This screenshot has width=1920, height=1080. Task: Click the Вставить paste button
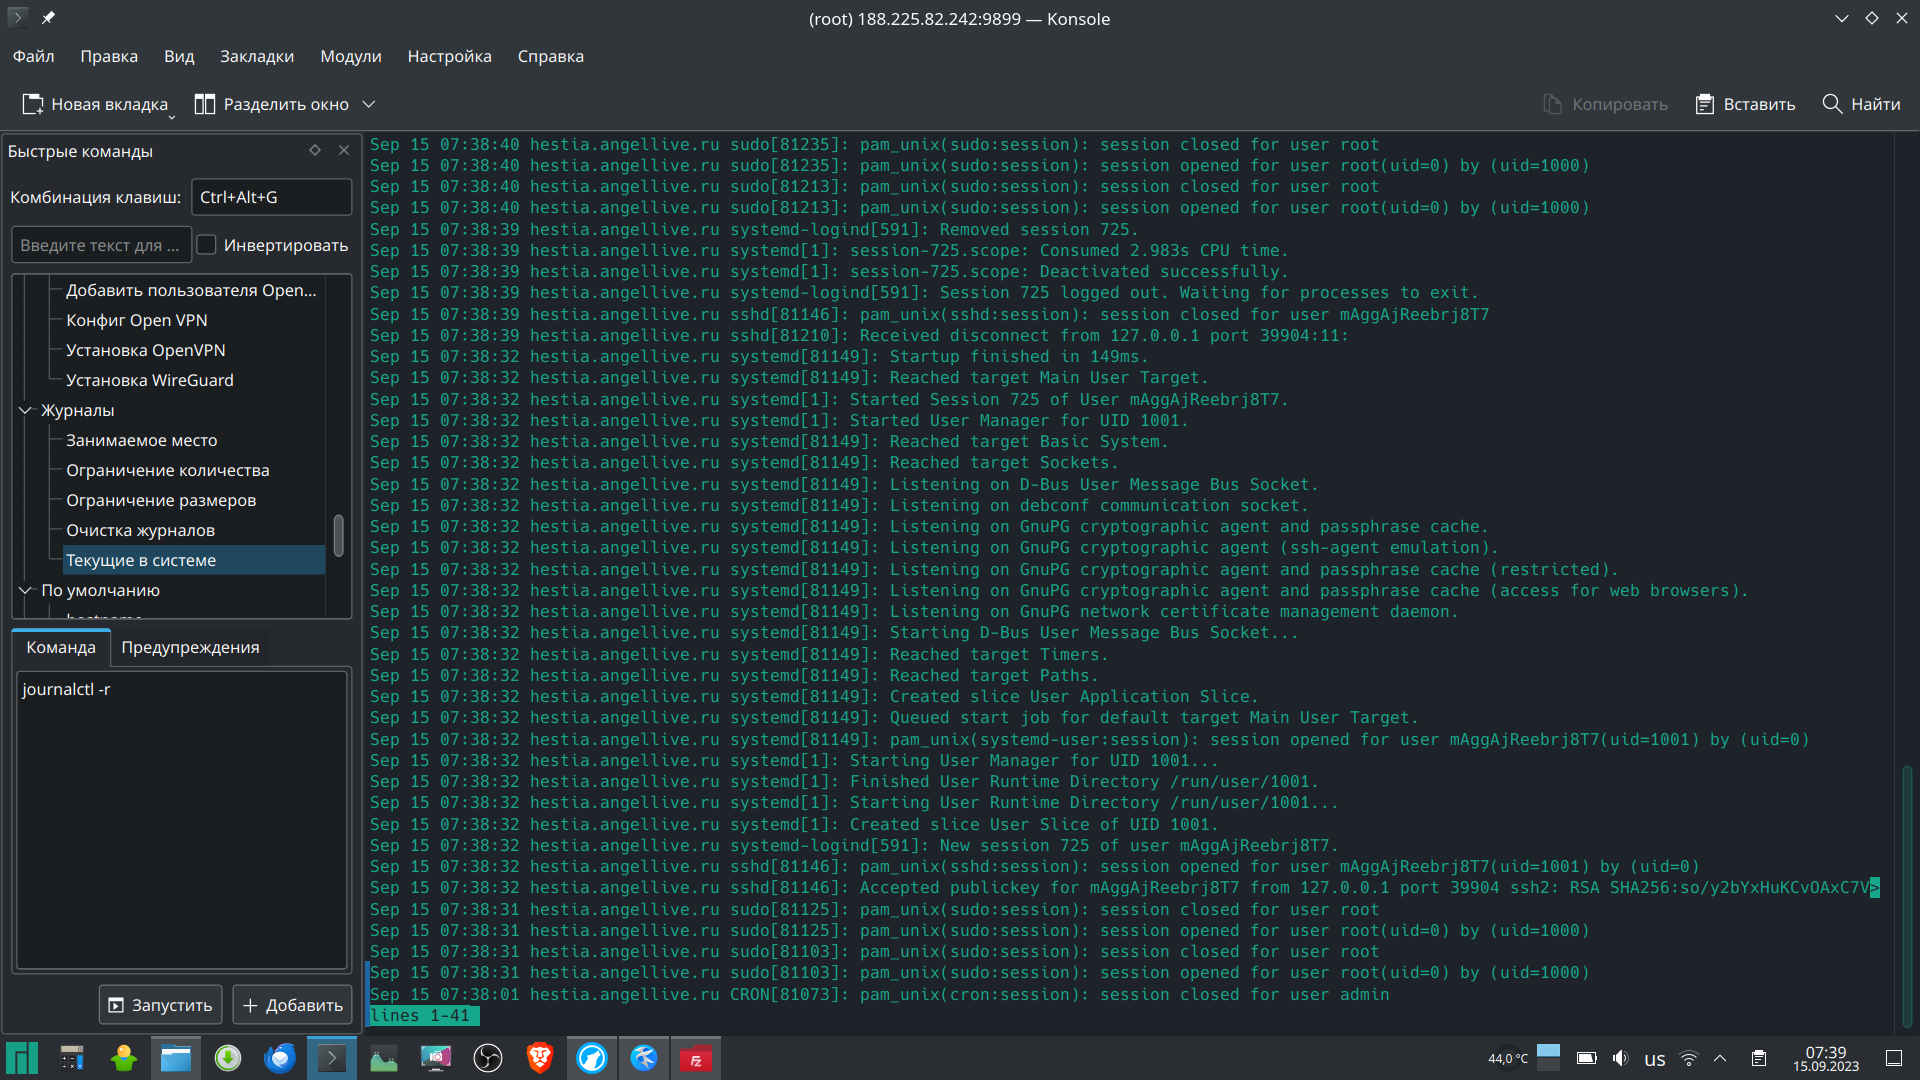point(1745,104)
